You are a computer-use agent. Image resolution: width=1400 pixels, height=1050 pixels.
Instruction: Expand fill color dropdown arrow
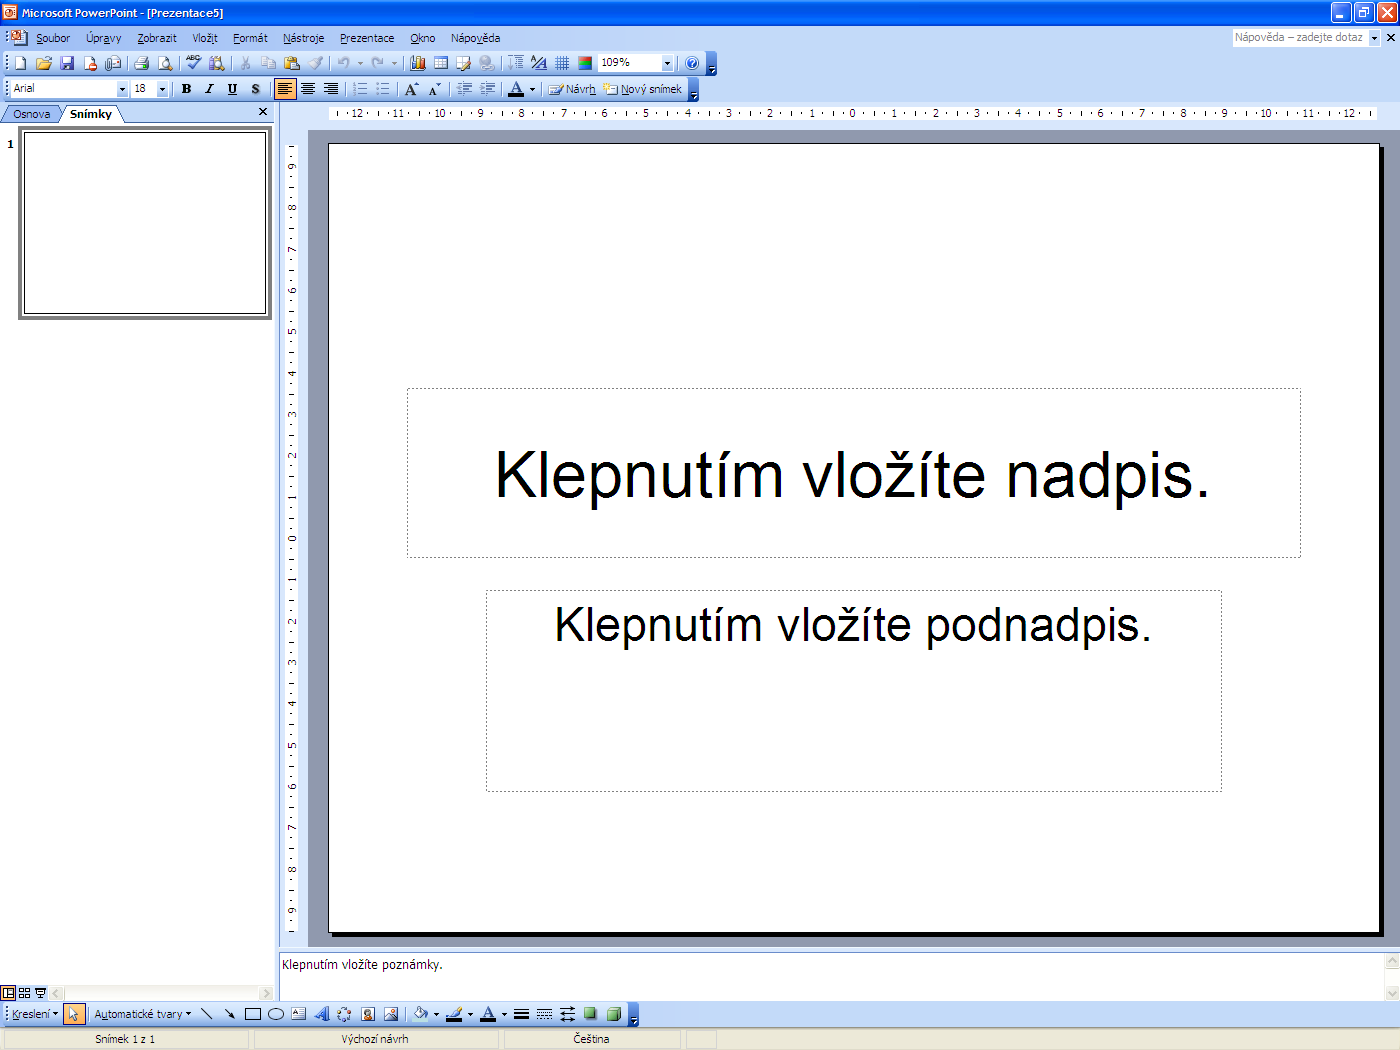pos(436,1014)
